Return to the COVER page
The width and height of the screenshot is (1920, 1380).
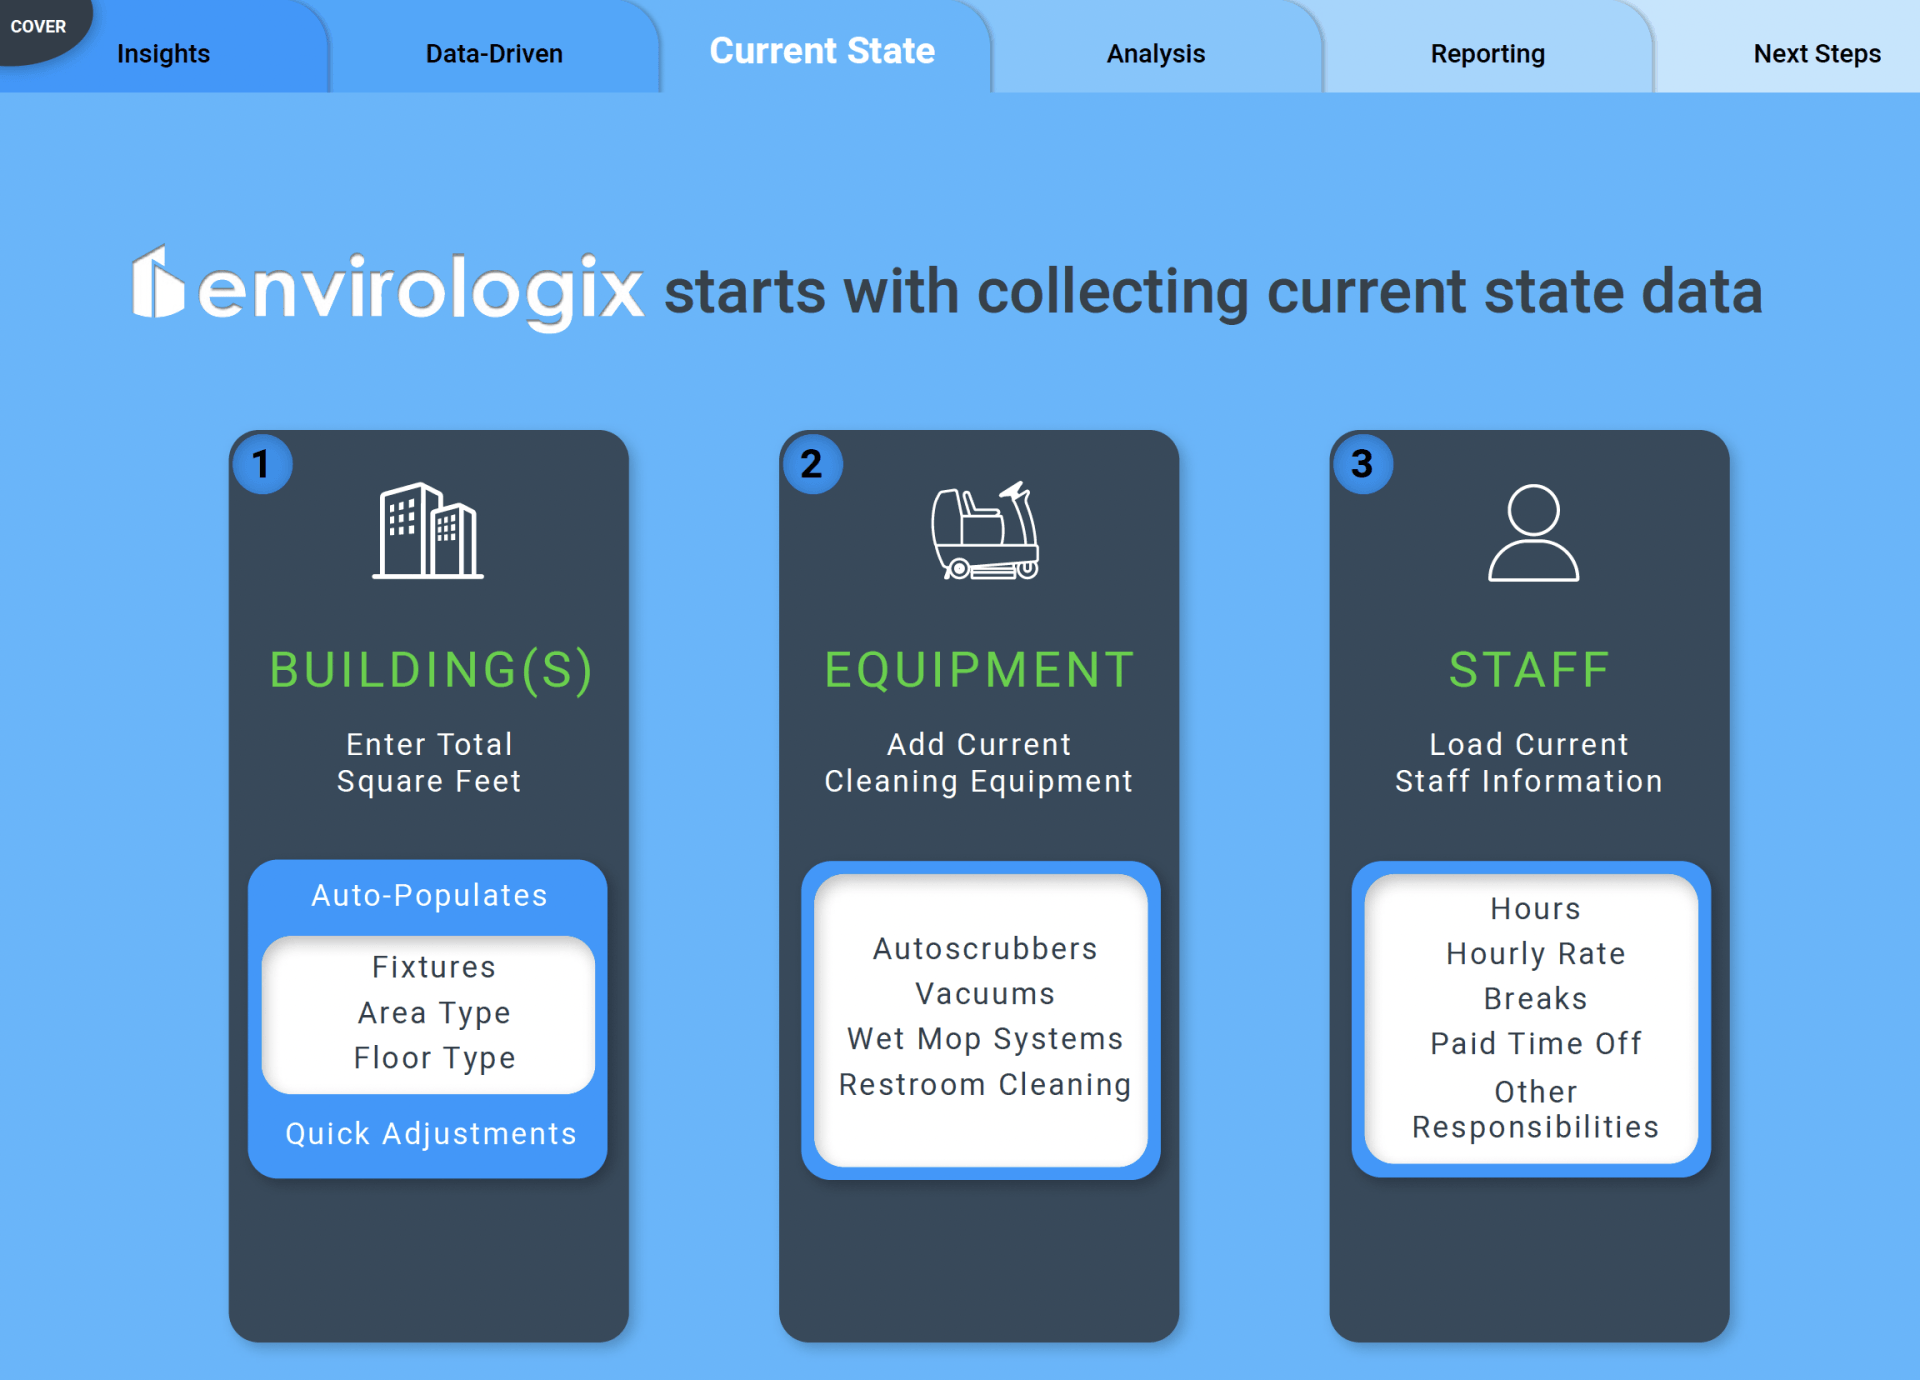point(38,27)
